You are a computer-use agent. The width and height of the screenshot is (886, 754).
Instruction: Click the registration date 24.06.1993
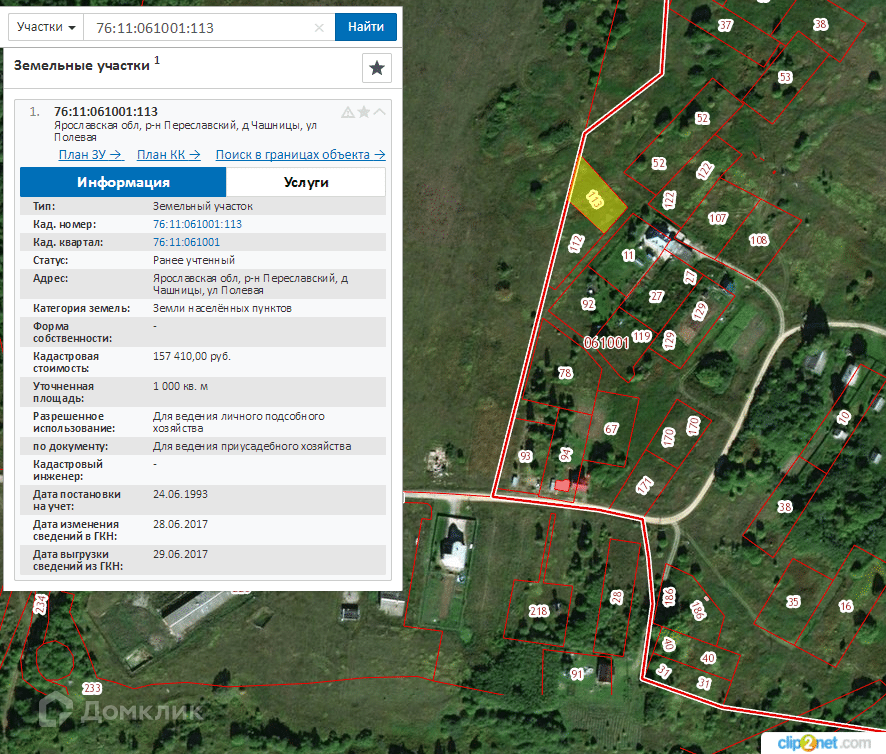[180, 494]
